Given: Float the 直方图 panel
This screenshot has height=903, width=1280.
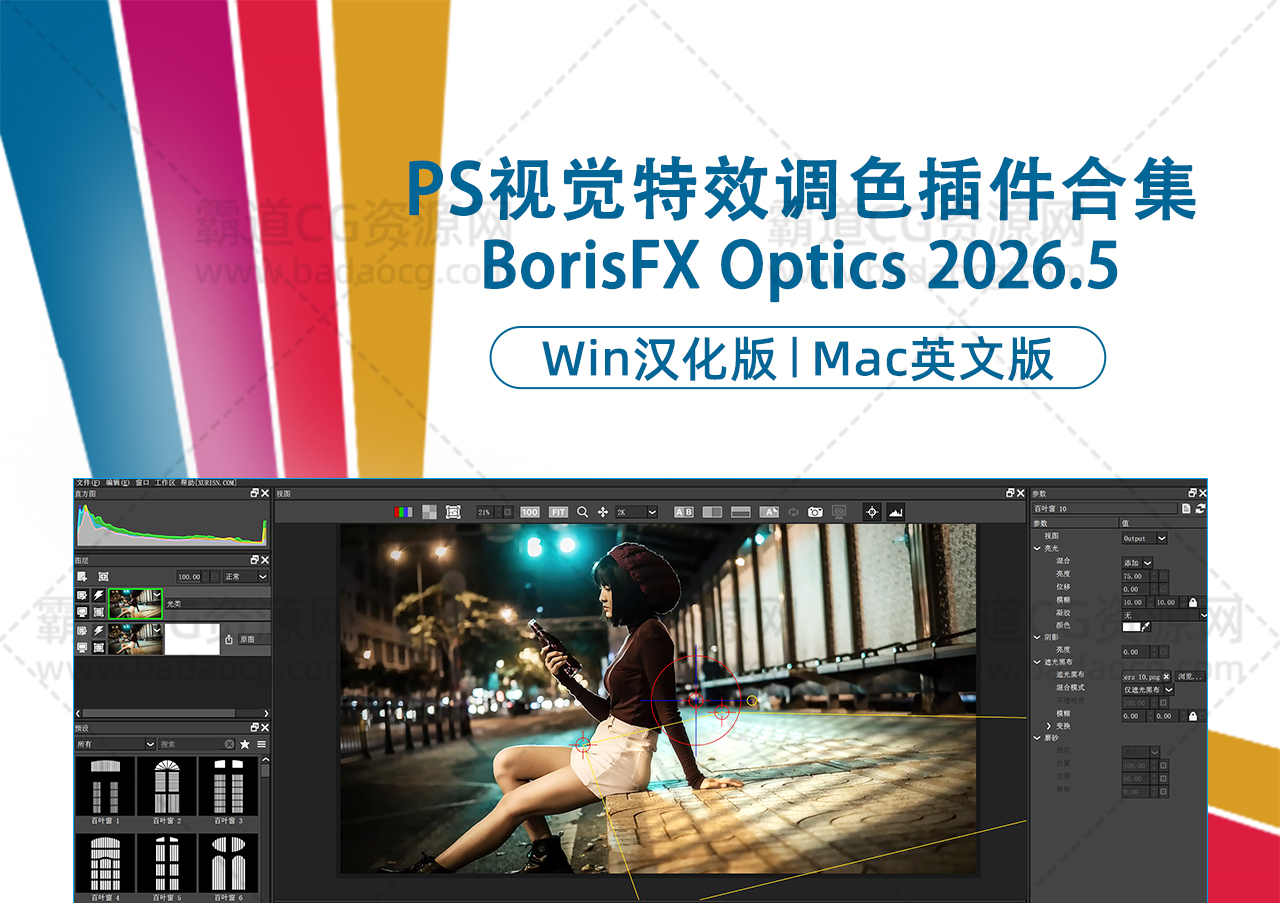Looking at the screenshot, I should (x=255, y=493).
